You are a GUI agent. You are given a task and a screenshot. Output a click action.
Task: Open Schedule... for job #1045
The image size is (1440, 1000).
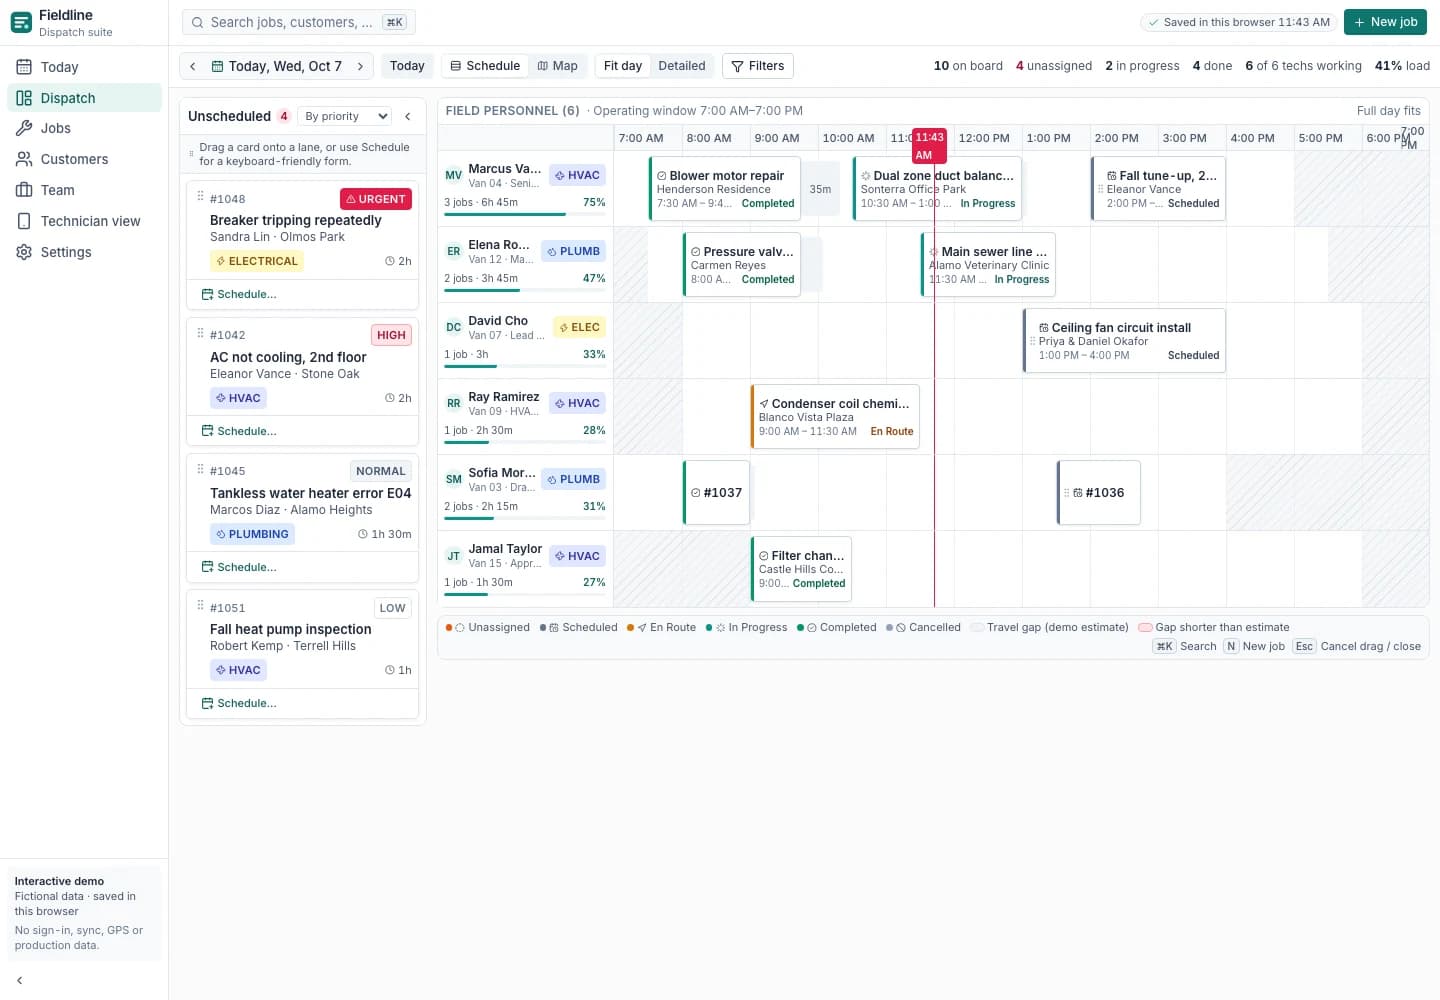(x=239, y=567)
